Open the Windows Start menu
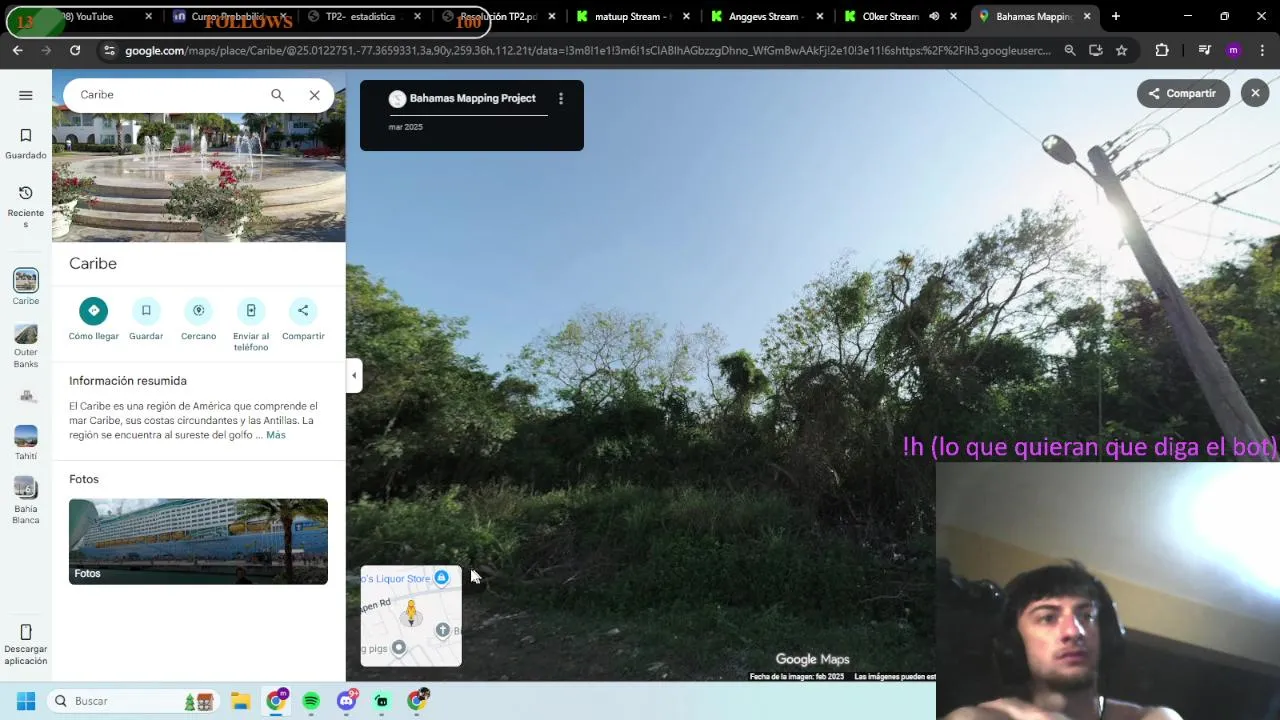The width and height of the screenshot is (1280, 720). click(26, 701)
